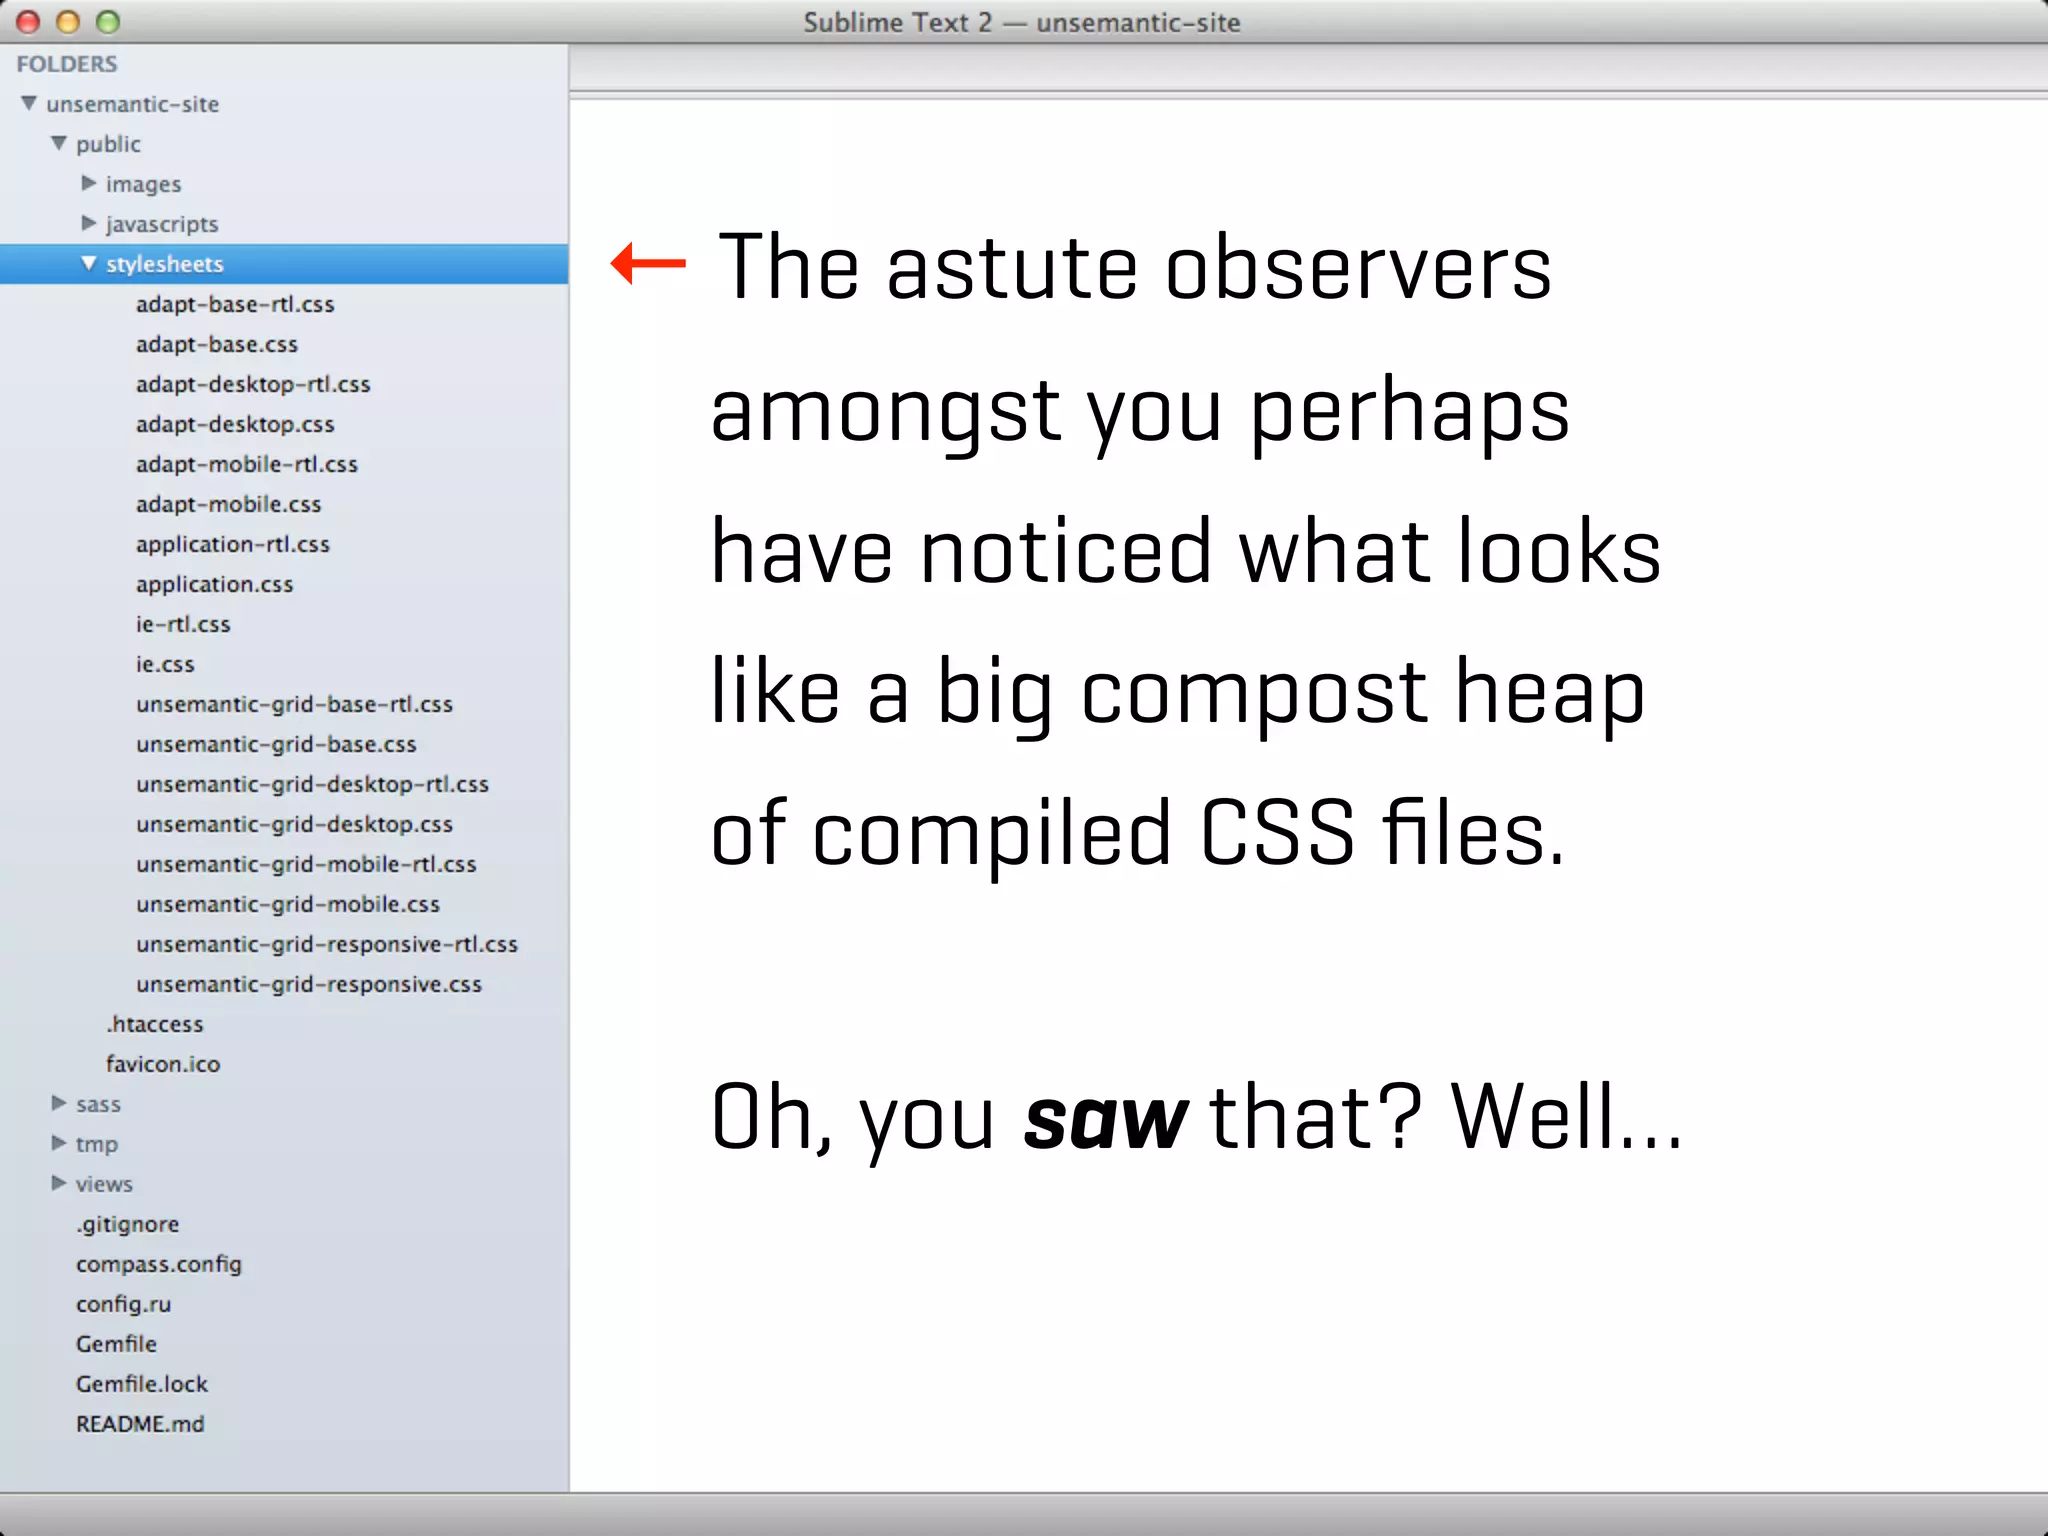
Task: Open compass.config file
Action: pyautogui.click(x=158, y=1264)
